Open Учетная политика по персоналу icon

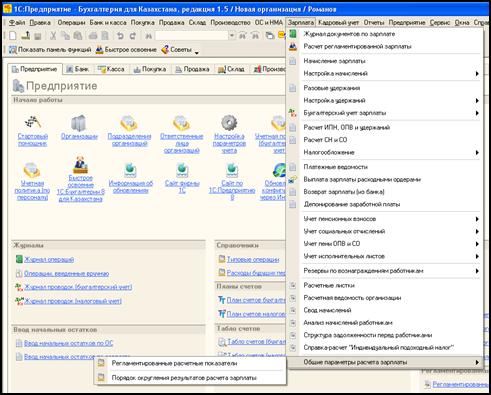coord(32,170)
